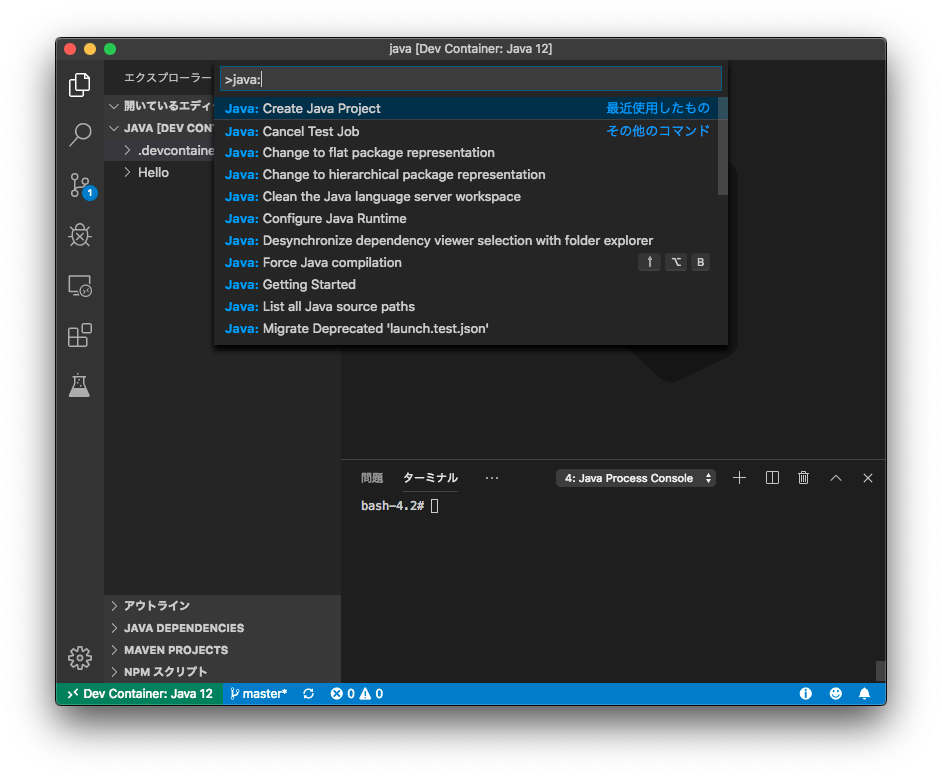Run Java: Create Java Project command

466,109
